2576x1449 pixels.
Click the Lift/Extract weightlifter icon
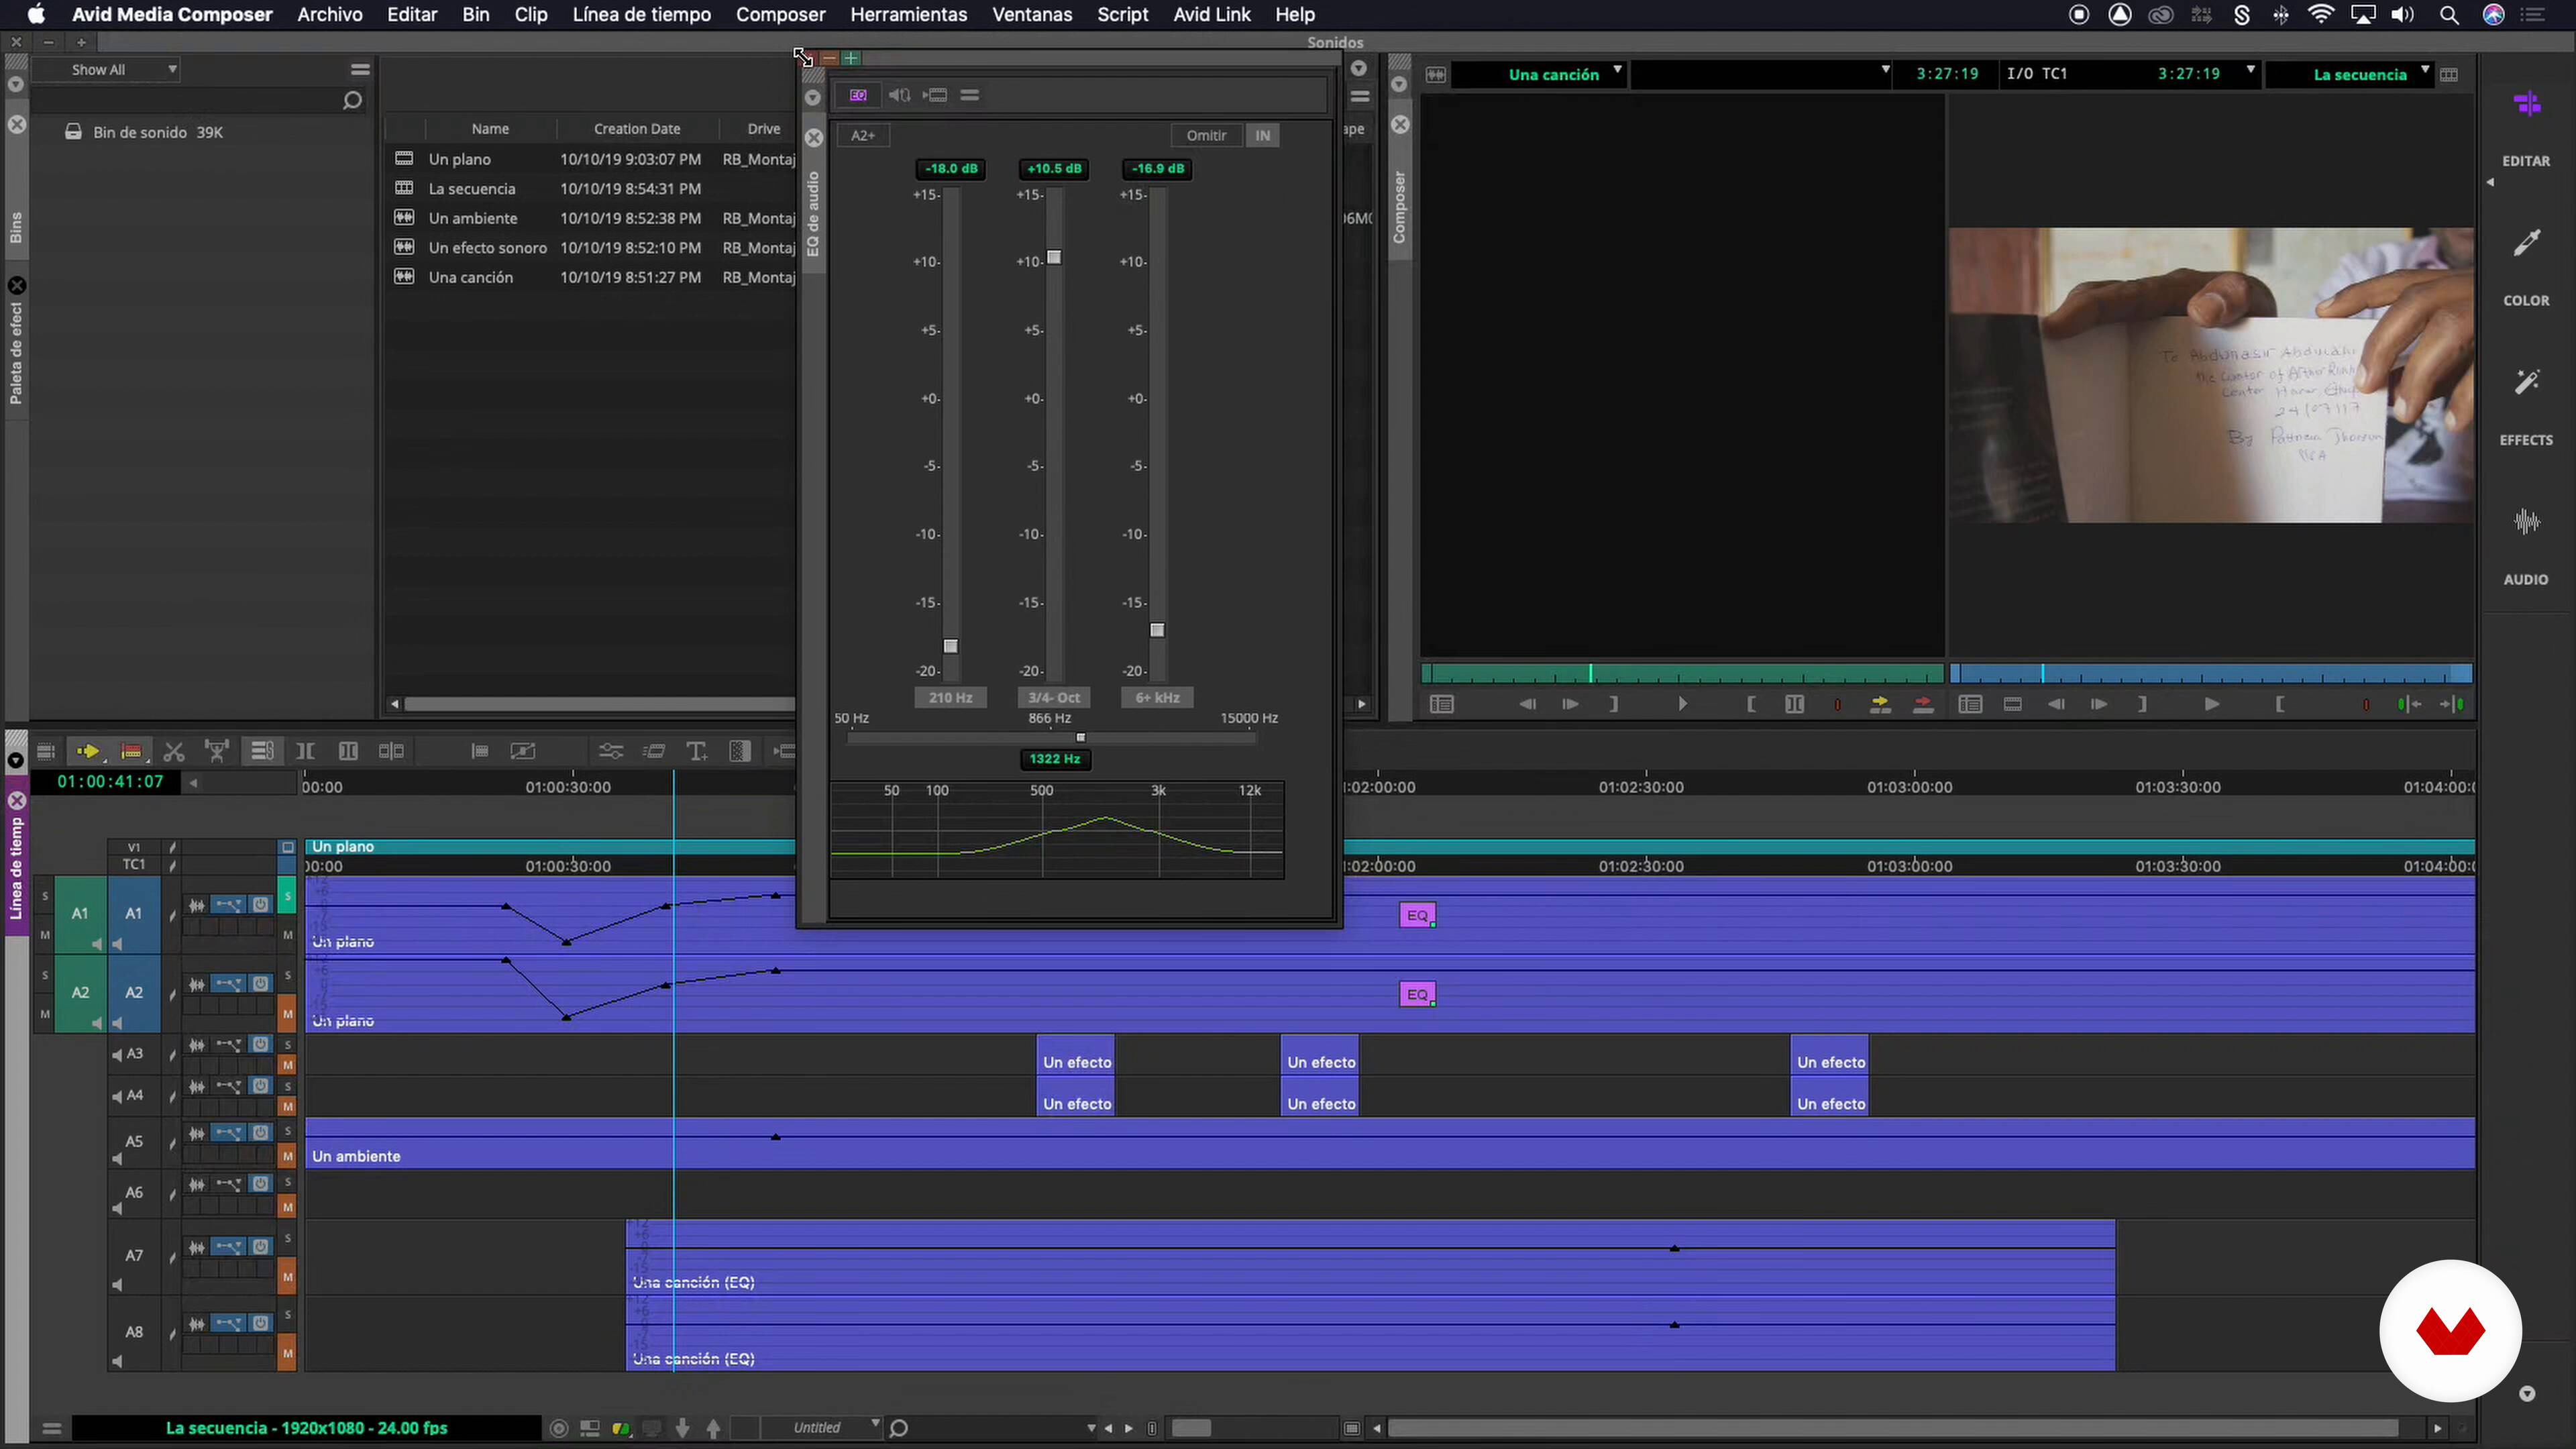click(217, 751)
